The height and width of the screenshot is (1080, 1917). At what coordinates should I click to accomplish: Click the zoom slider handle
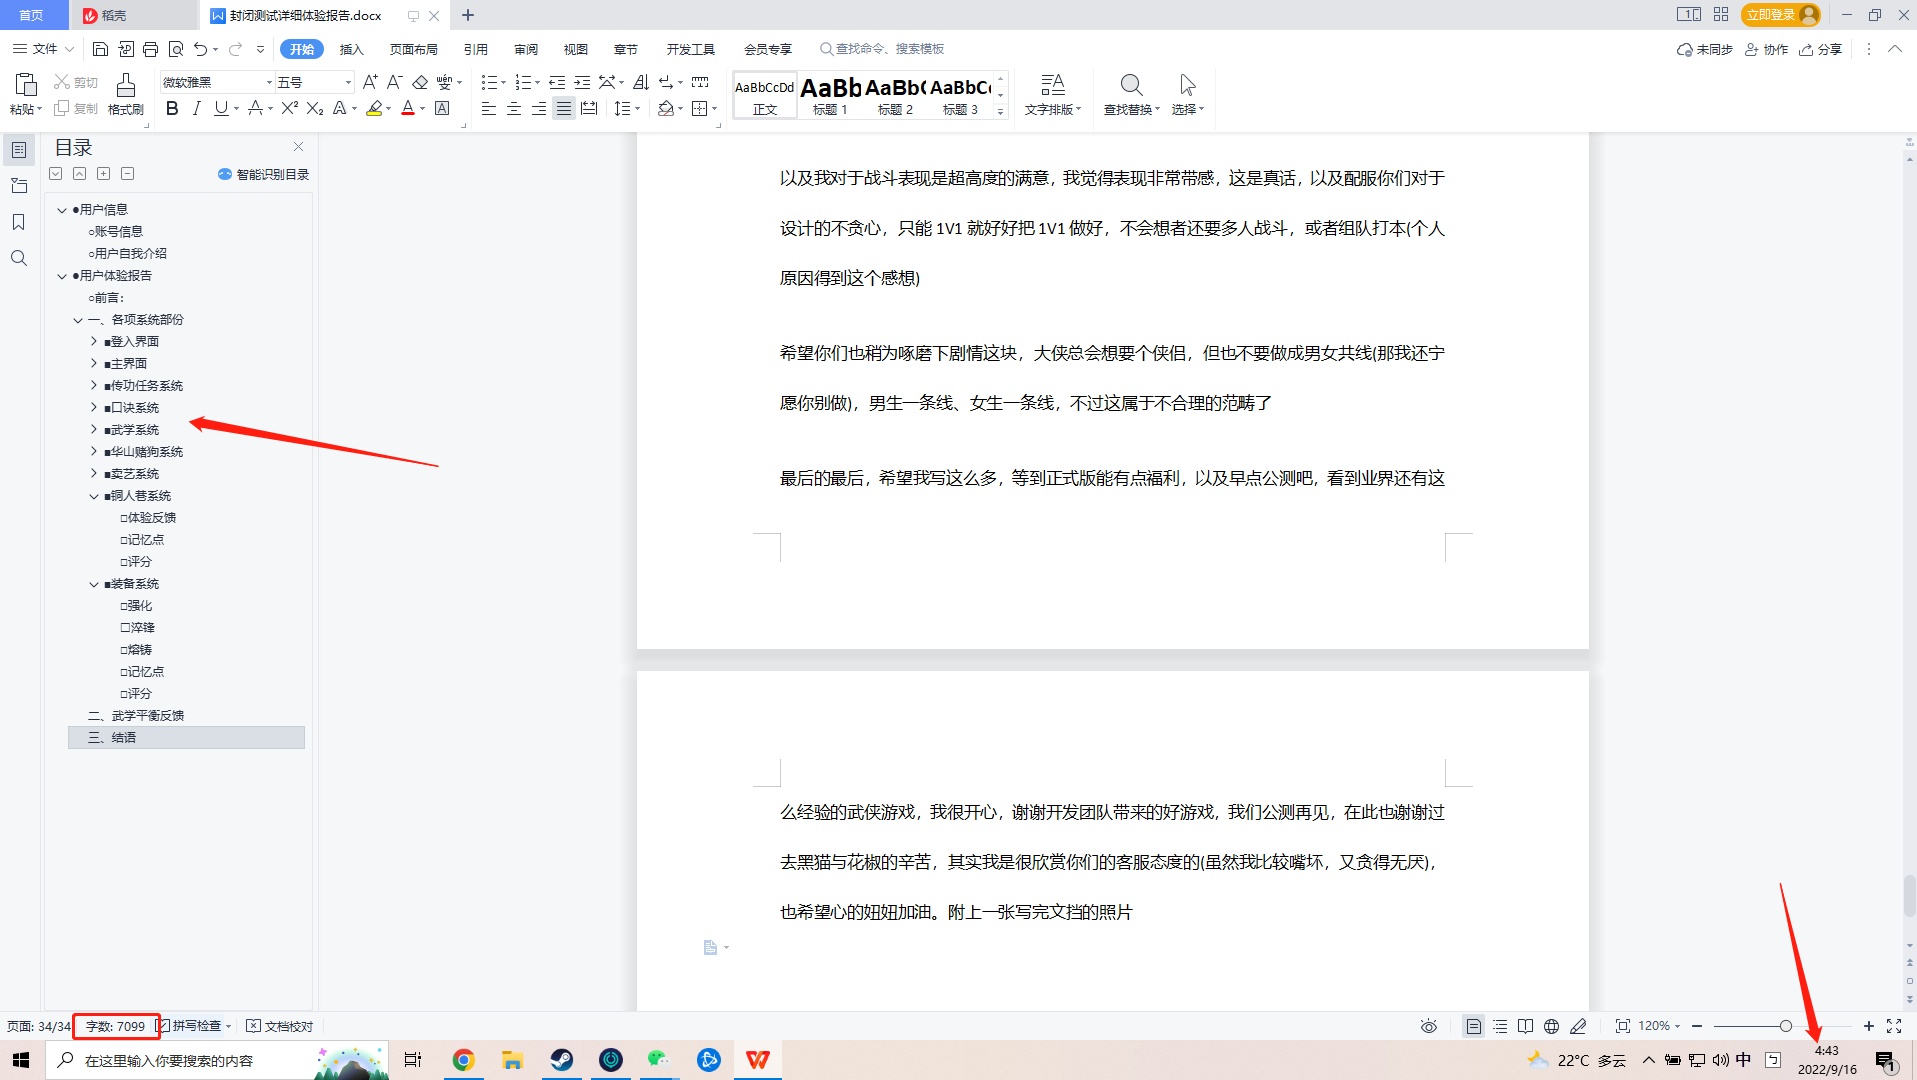[x=1786, y=1026]
